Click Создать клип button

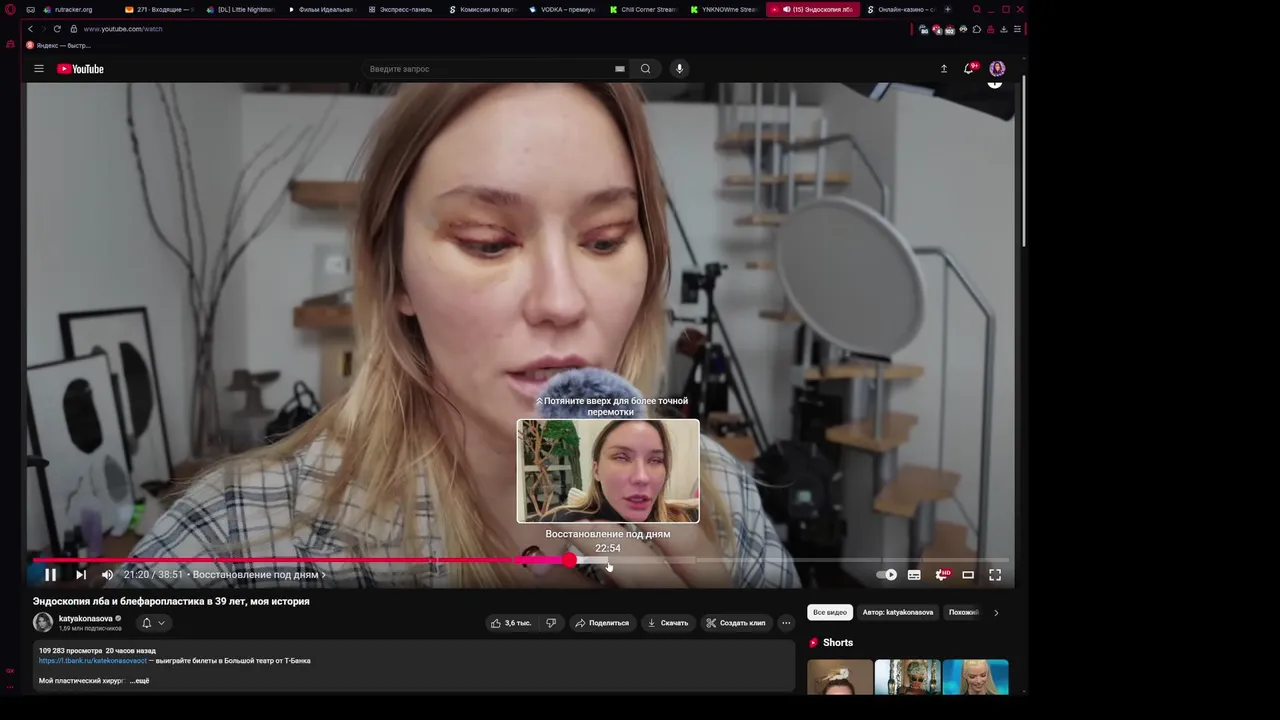(x=736, y=623)
